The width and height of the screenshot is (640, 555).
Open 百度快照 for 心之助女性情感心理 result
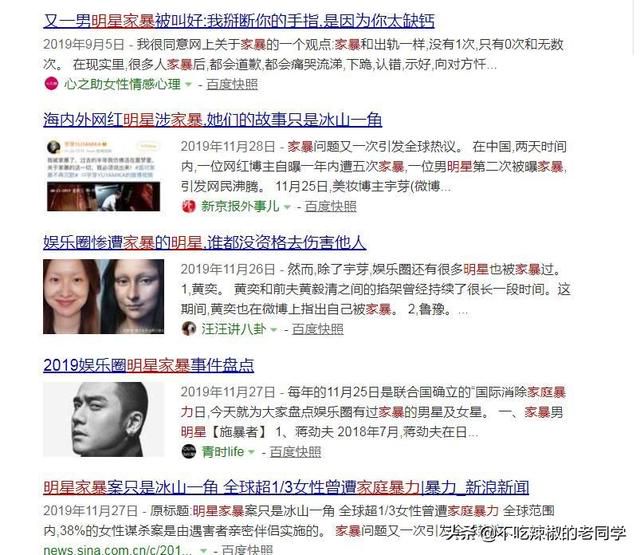click(x=232, y=84)
